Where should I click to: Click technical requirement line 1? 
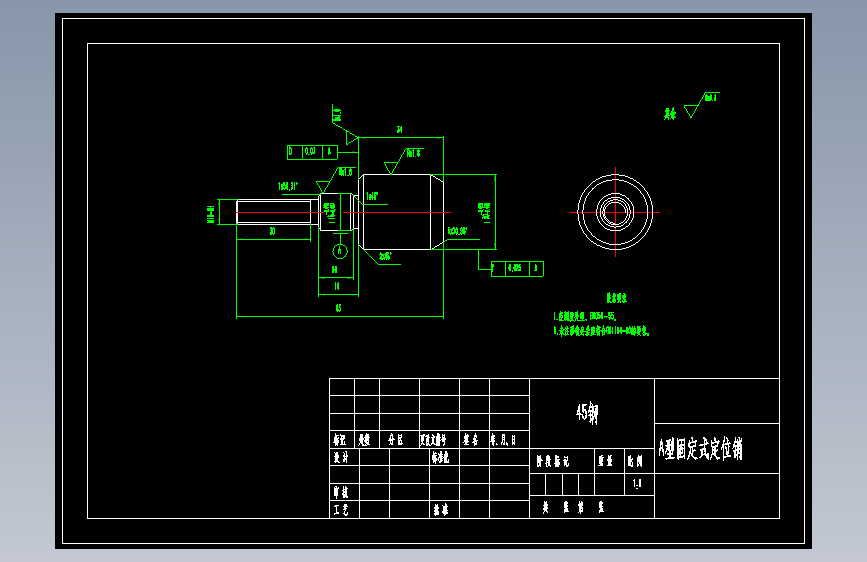pos(585,317)
